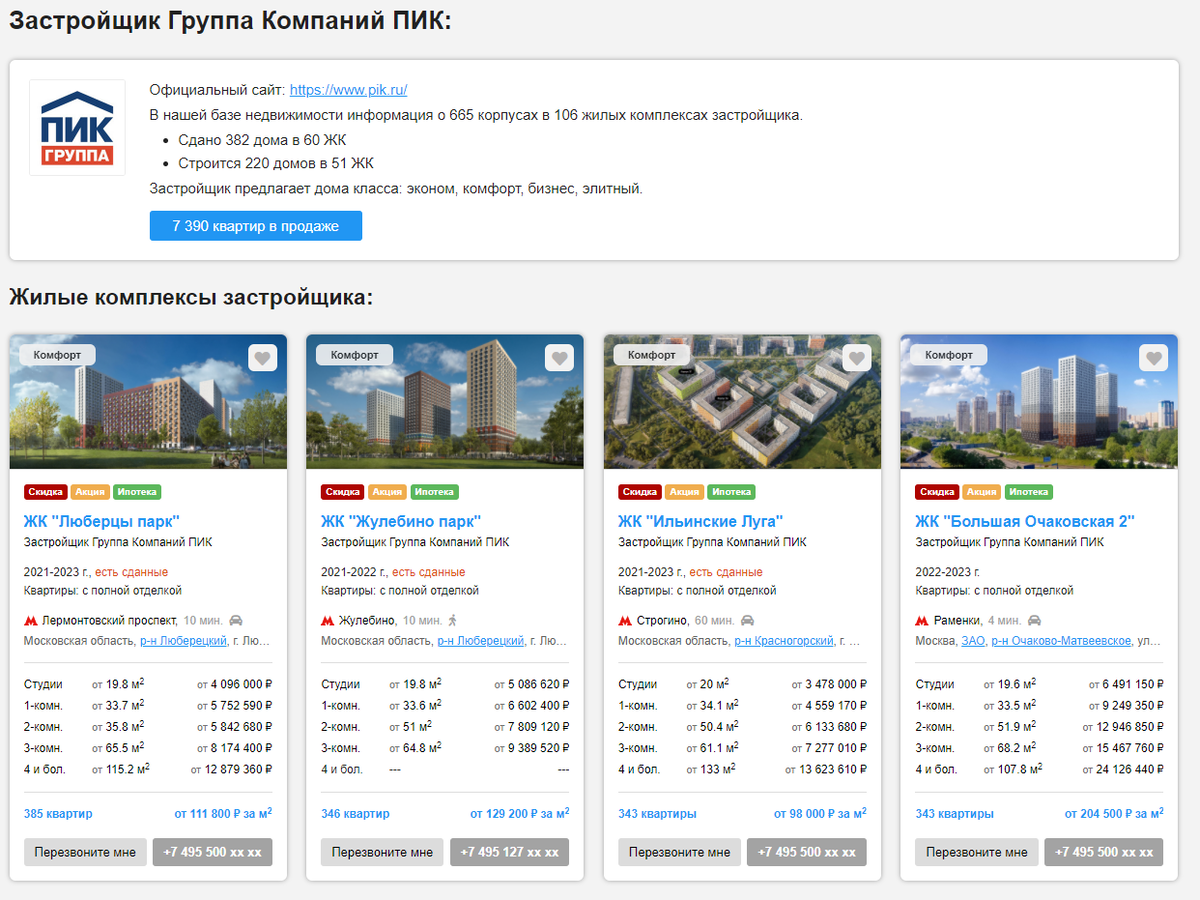Reveal phone number in Ильинские Луга card

coord(807,852)
